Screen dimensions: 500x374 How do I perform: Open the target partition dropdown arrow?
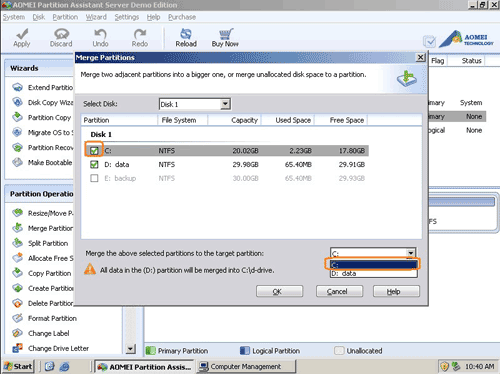click(x=411, y=253)
